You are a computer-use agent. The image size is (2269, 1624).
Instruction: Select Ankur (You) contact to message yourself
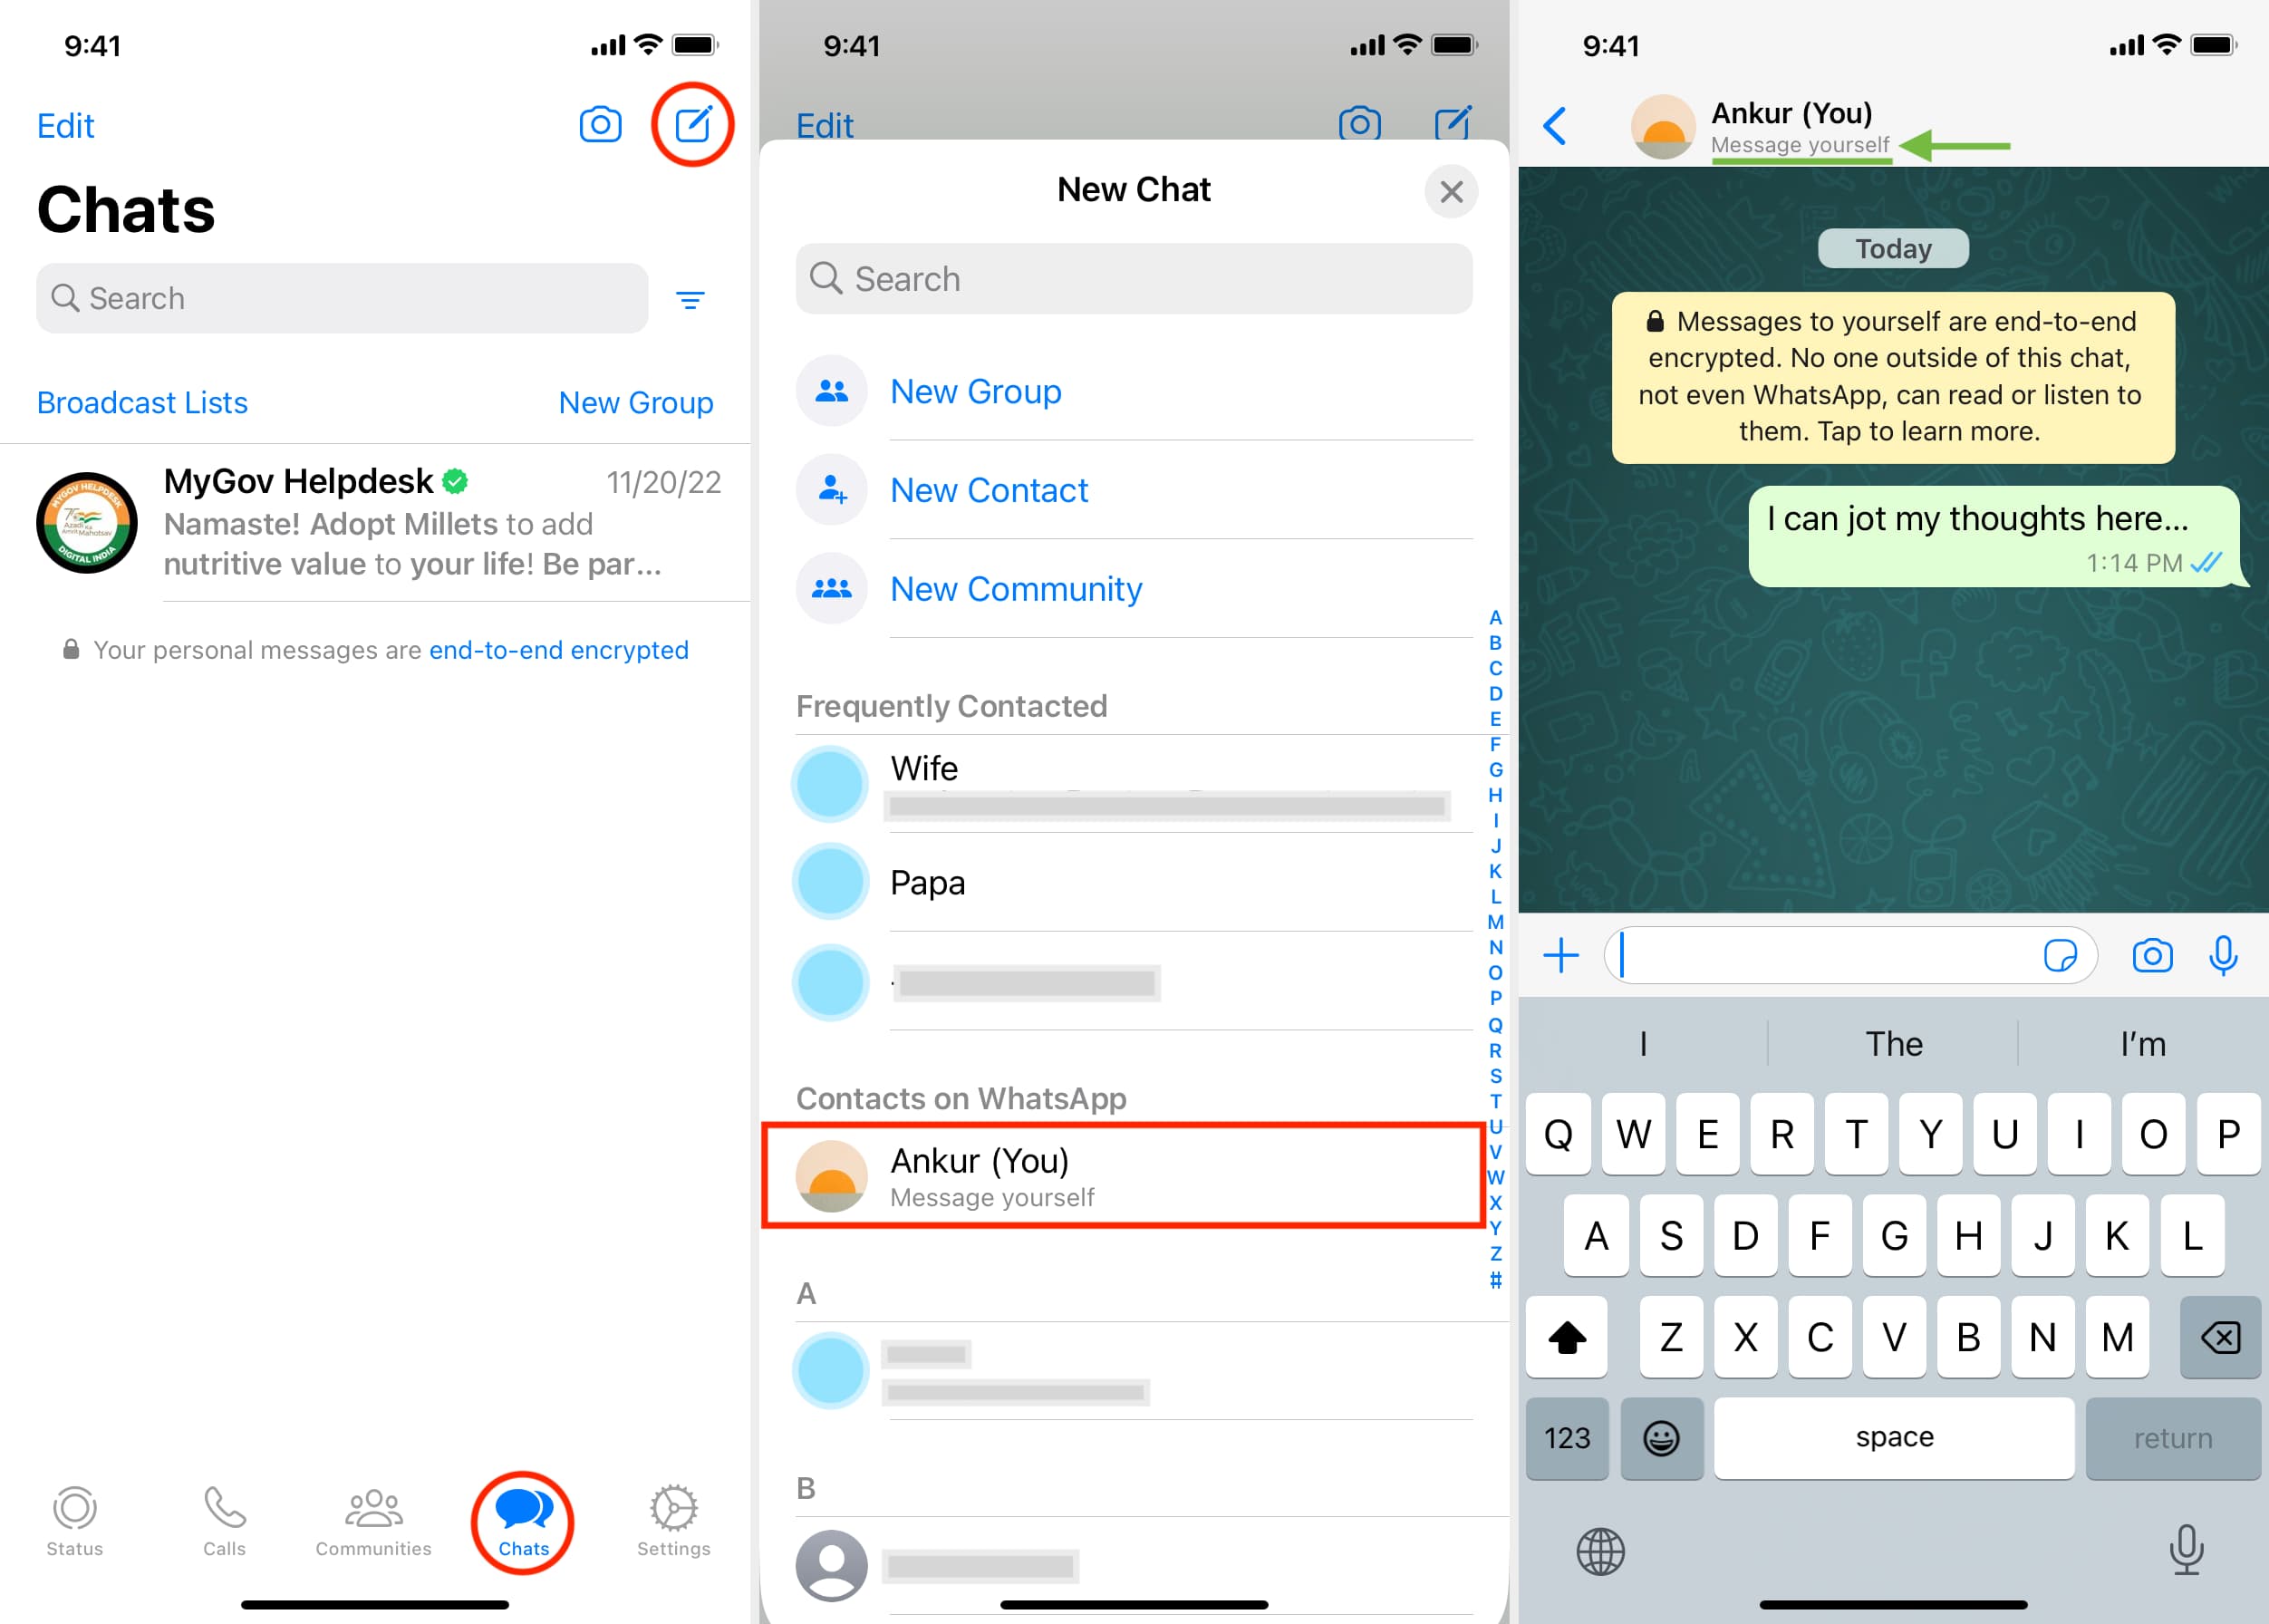[1134, 1174]
